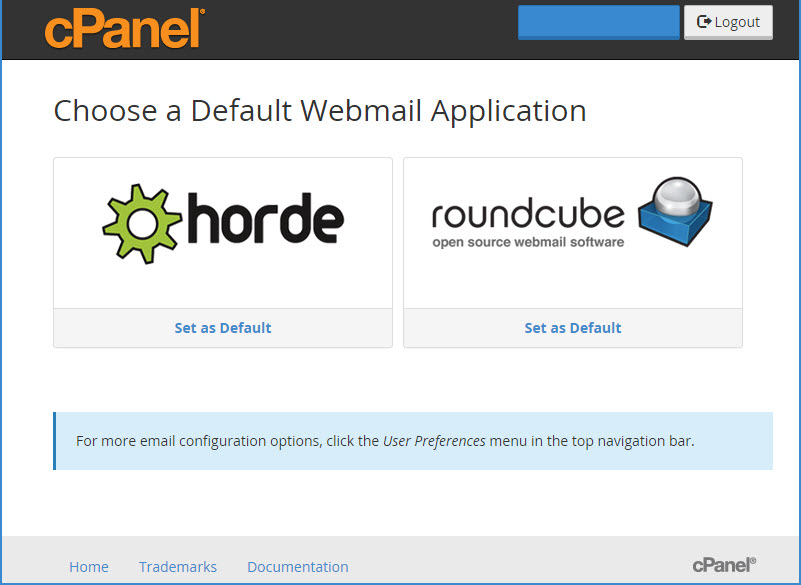Screen dimensions: 801x585
Task: Open the Trademarks footer link
Action: pos(178,567)
